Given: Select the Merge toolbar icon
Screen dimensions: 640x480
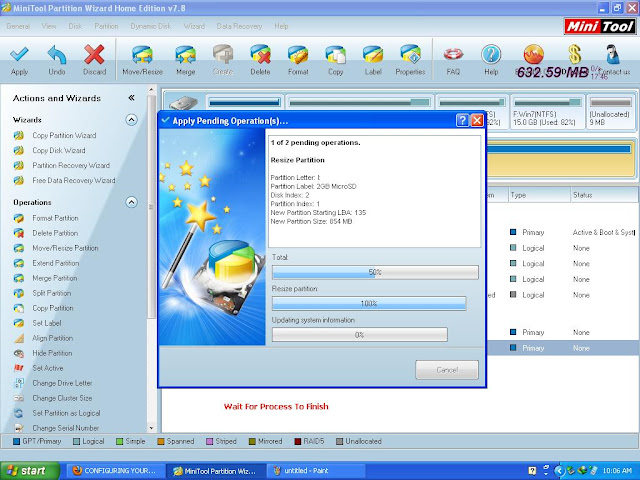Looking at the screenshot, I should pos(185,55).
